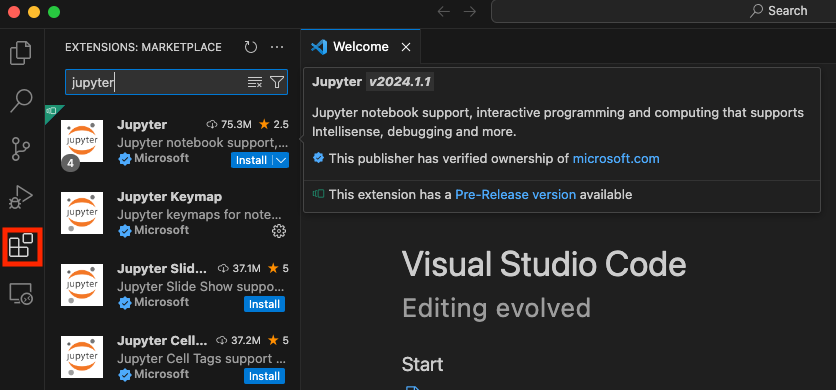Viewport: 836px width, 390px height.
Task: Click the v2024.1.1 version label
Action: (400, 82)
